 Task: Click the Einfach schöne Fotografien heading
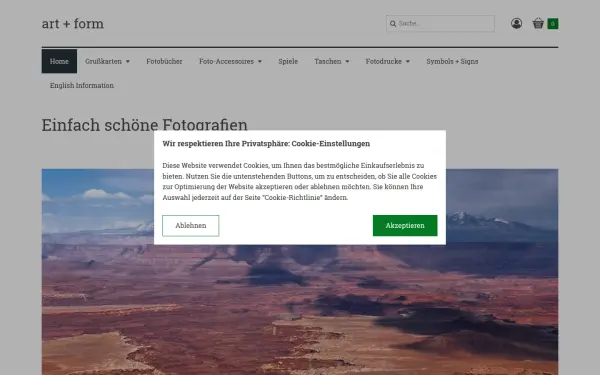click(x=144, y=125)
